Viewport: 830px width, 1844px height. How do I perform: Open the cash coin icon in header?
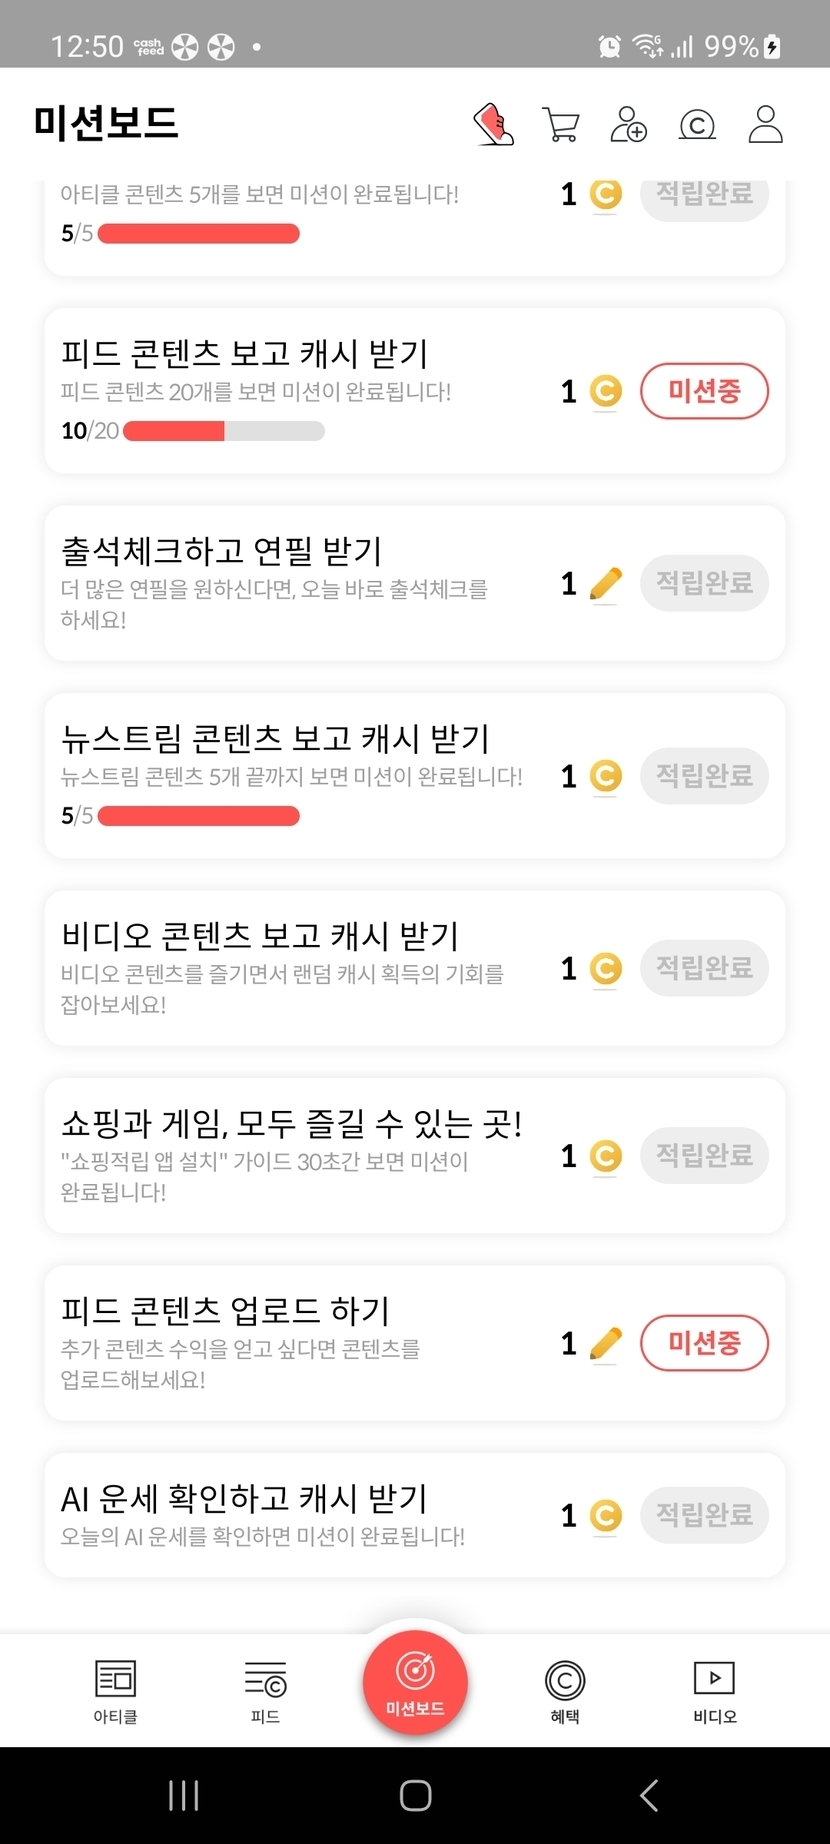[697, 125]
